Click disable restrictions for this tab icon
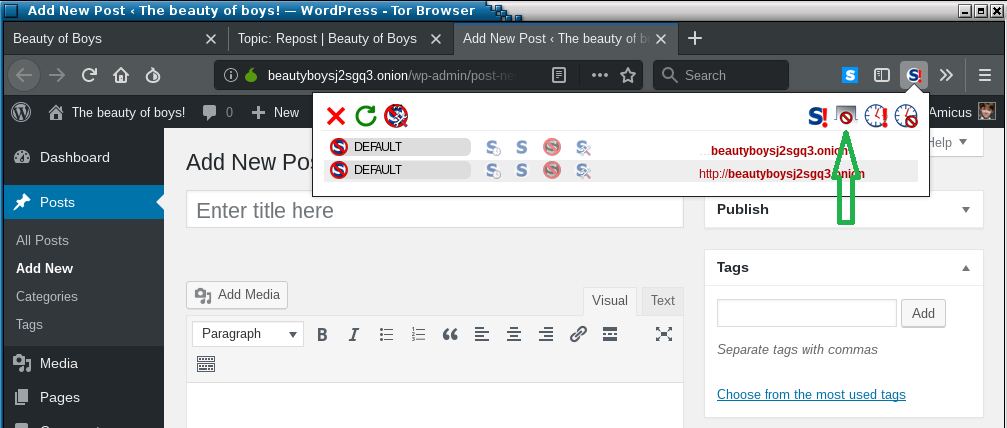 [x=846, y=116]
